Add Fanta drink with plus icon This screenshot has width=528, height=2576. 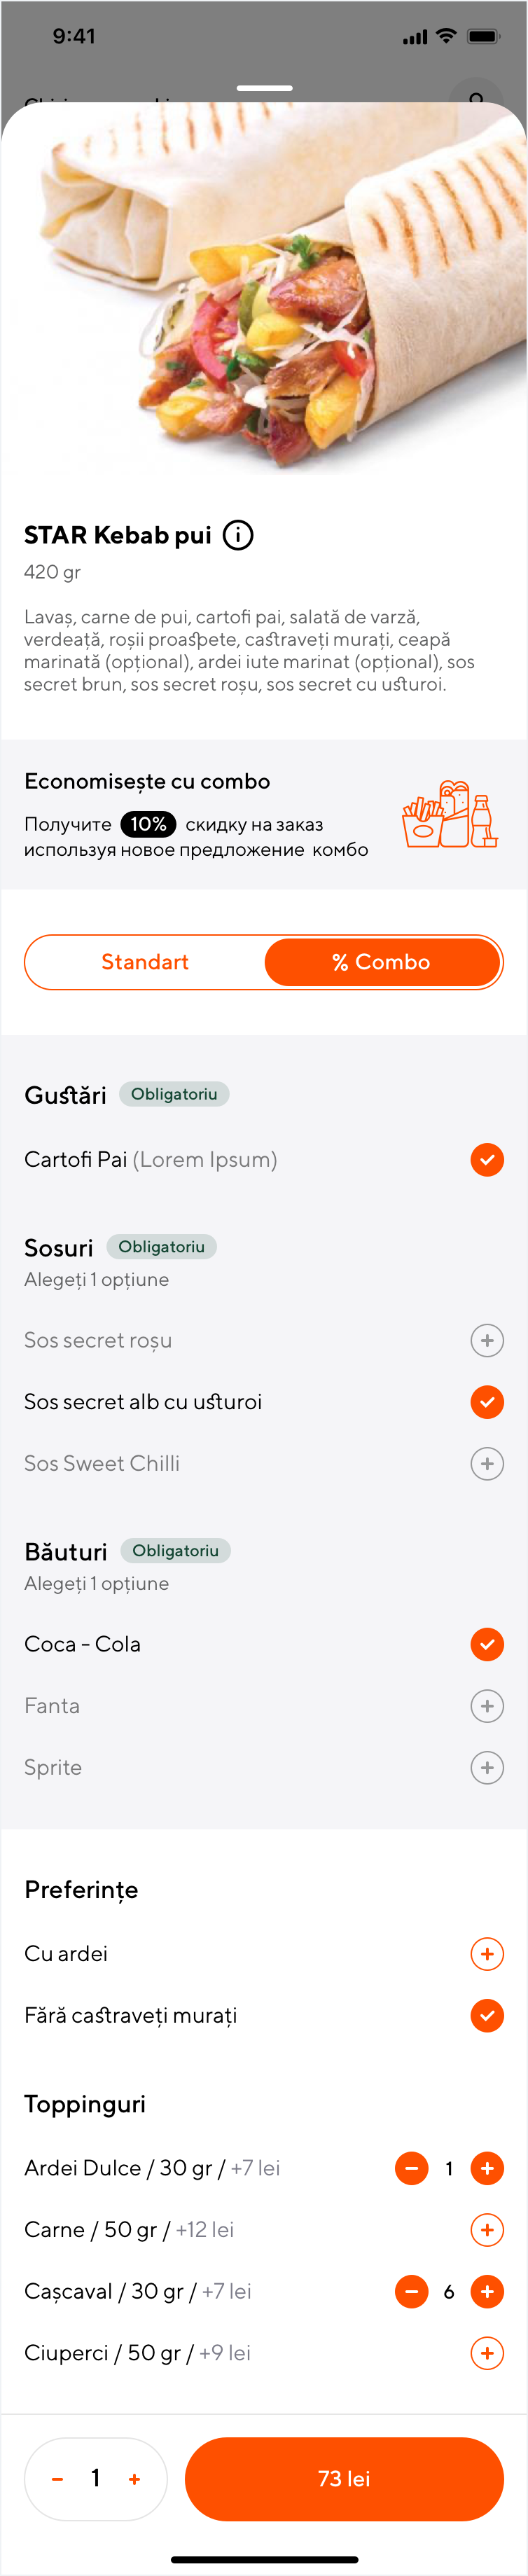coord(487,1706)
